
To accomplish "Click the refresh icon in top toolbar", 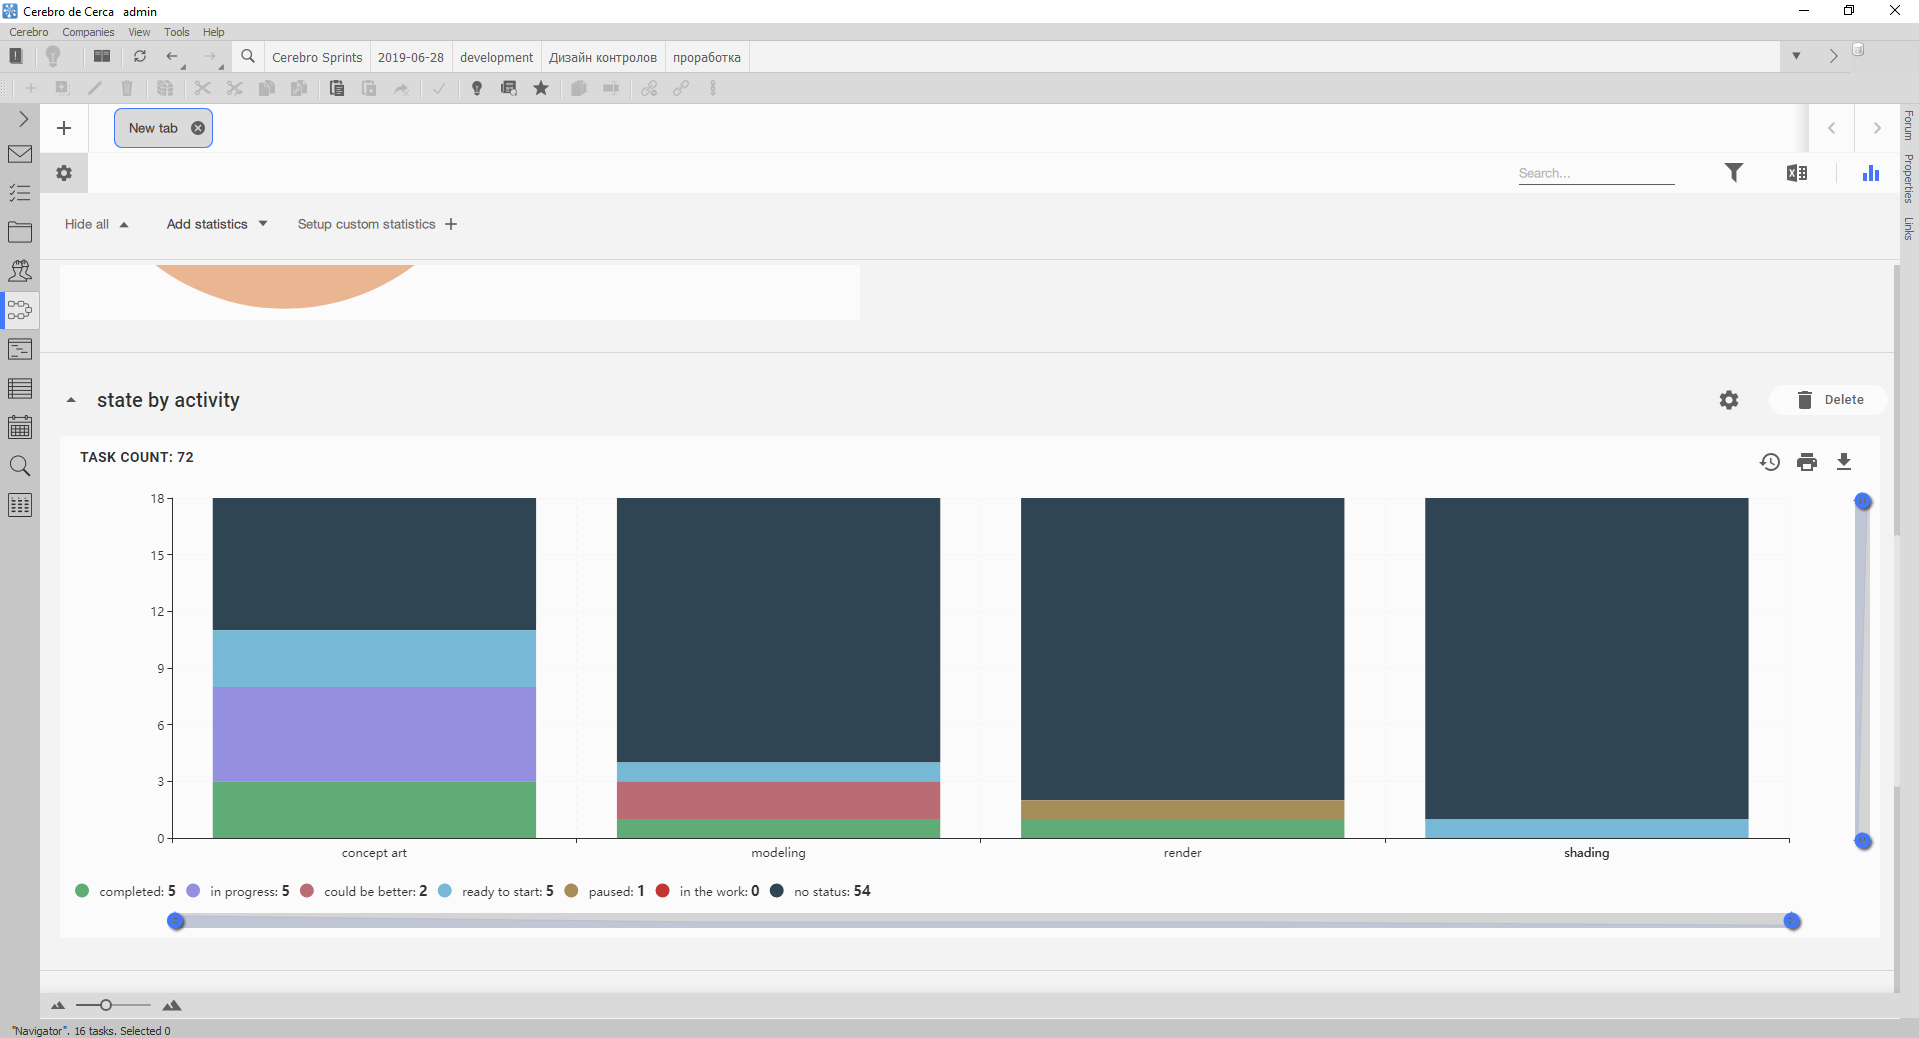I will click(x=140, y=57).
